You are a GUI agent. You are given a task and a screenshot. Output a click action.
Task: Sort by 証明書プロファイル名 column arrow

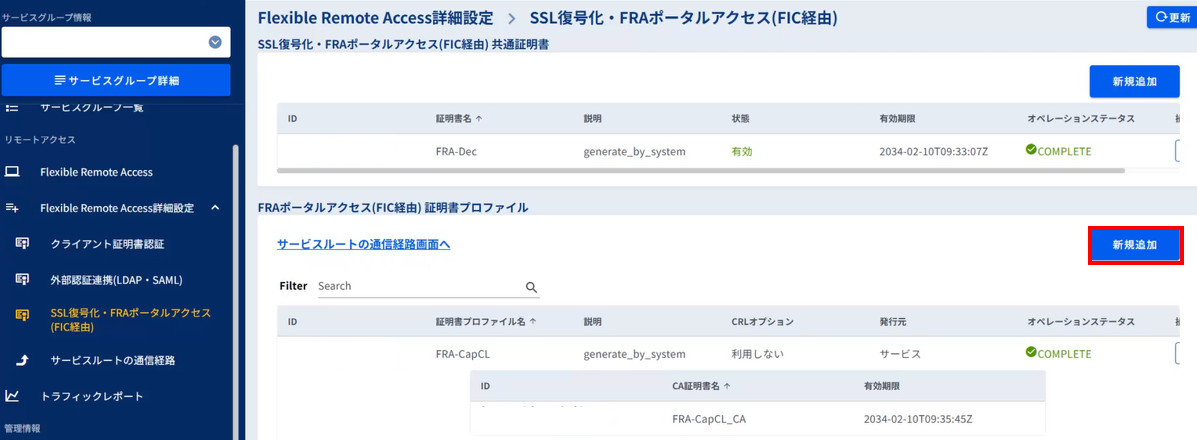tap(531, 322)
